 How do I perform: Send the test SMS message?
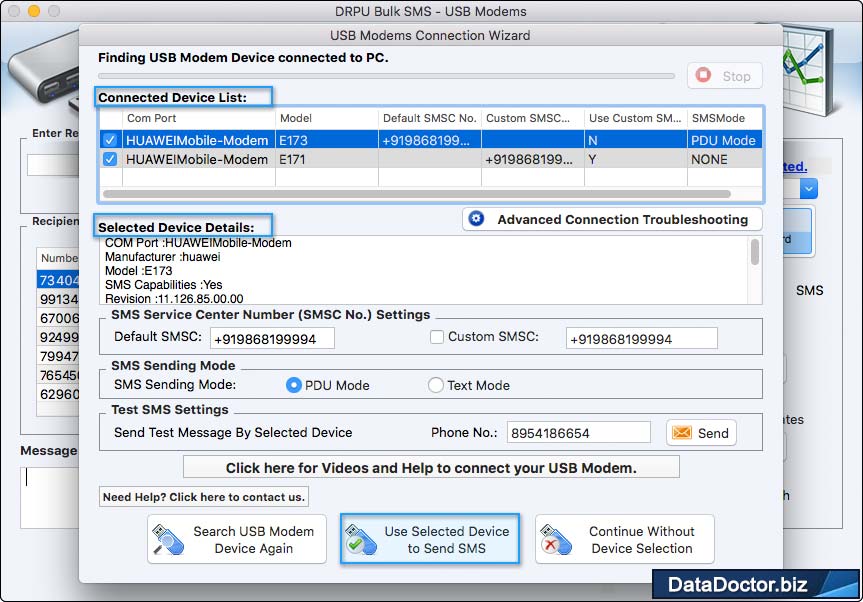(x=701, y=433)
